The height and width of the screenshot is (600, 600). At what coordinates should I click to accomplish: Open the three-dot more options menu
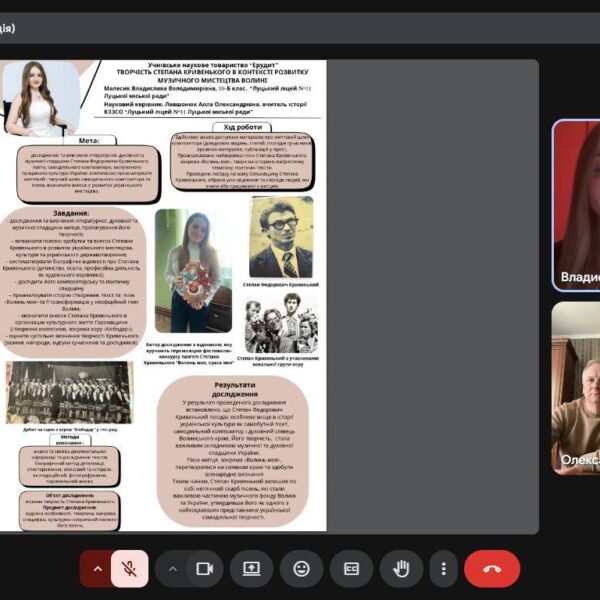pyautogui.click(x=443, y=568)
